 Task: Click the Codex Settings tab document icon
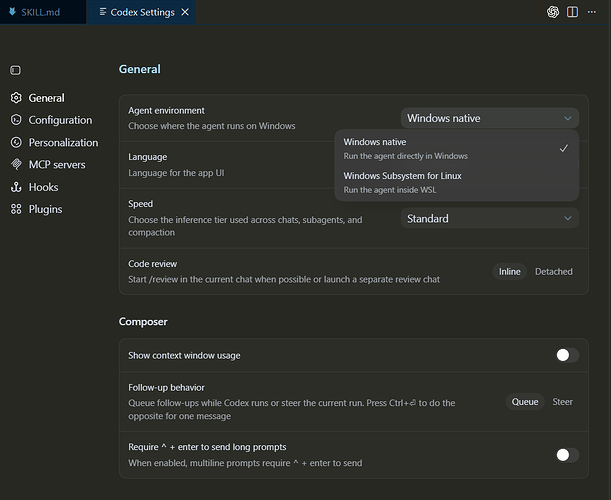102,12
